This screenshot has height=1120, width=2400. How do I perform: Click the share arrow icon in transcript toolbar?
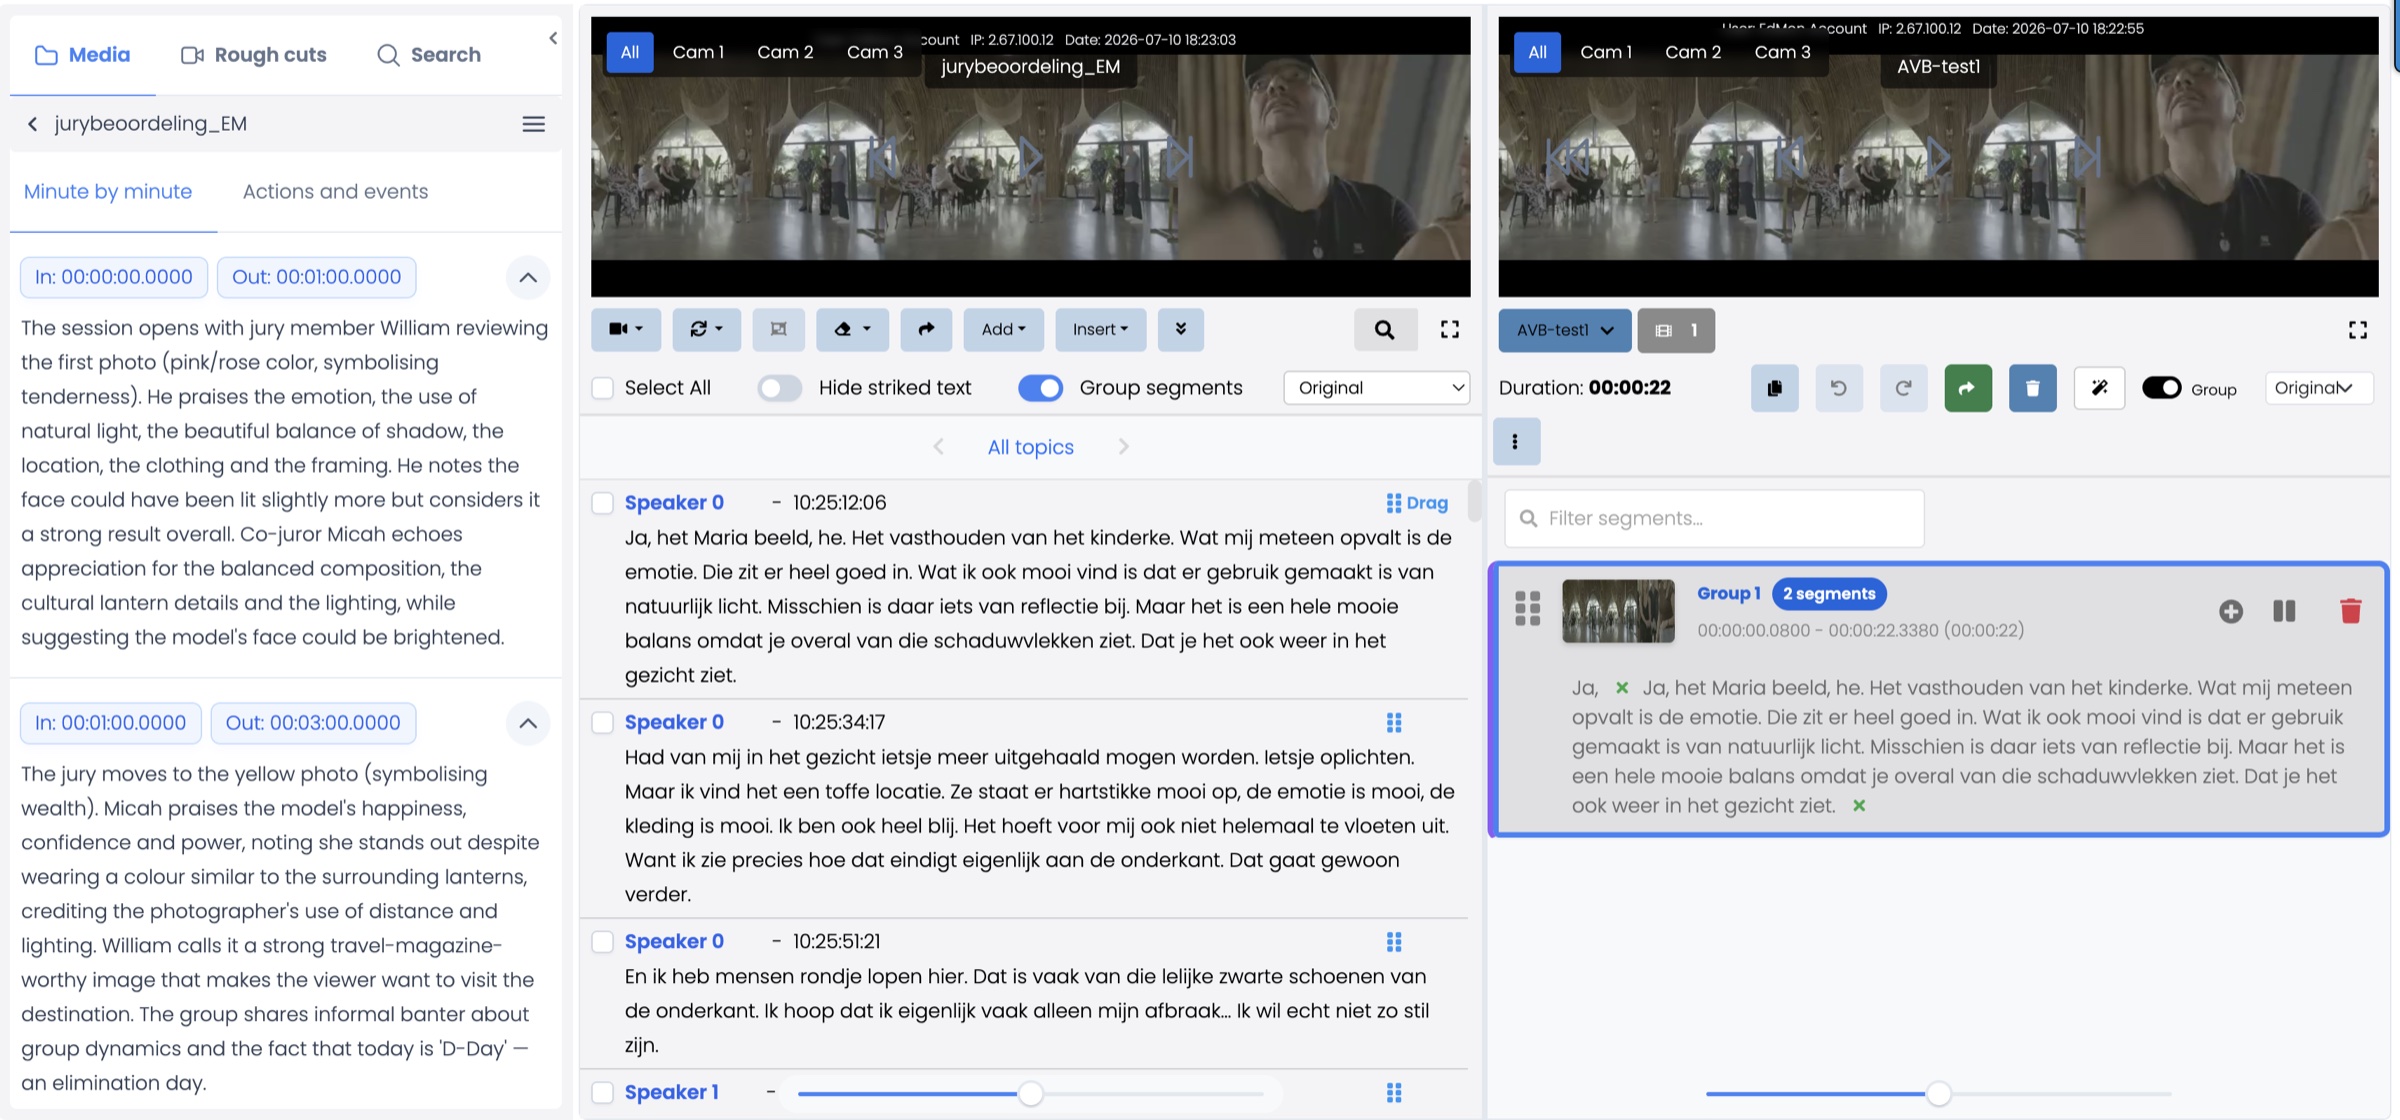(926, 329)
